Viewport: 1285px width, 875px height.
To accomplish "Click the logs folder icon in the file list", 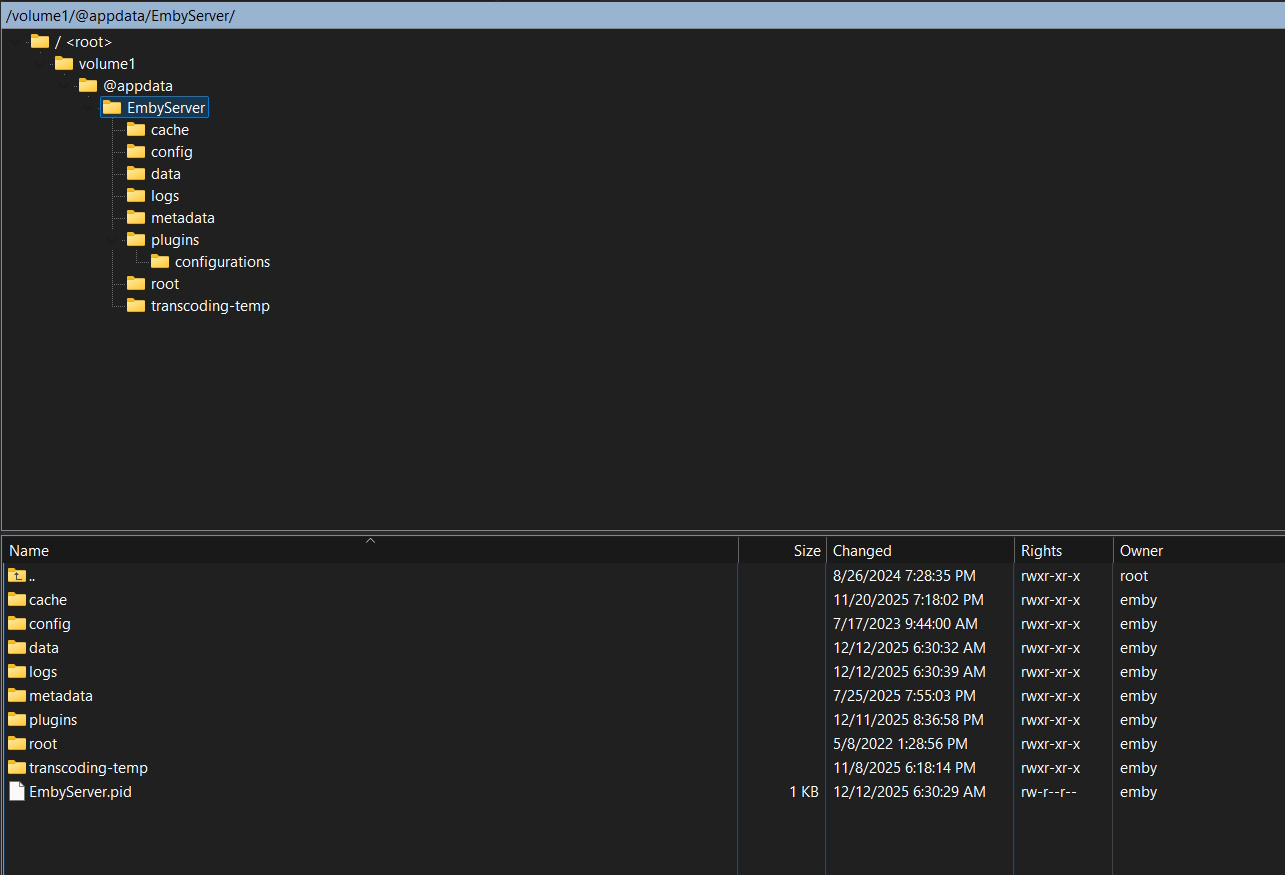I will tap(17, 671).
